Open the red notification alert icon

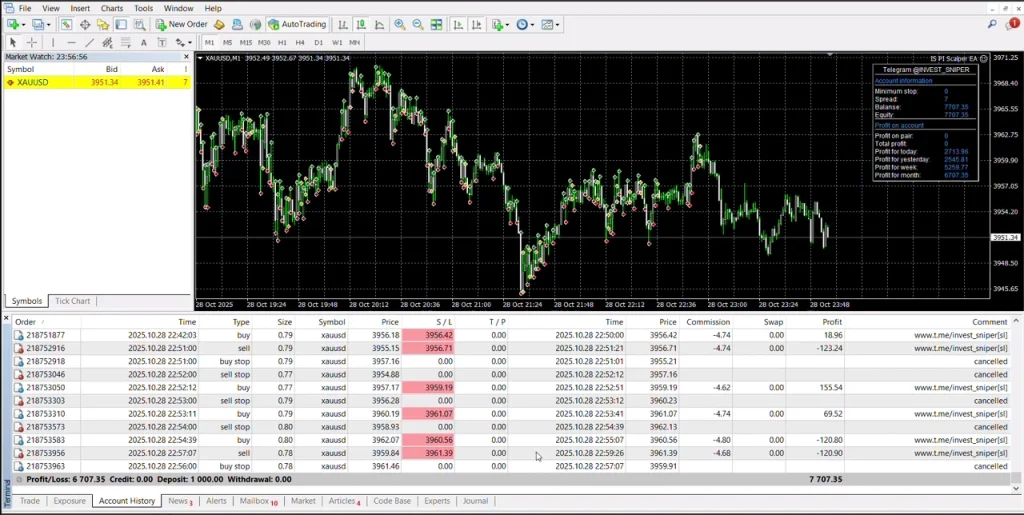pos(1013,23)
